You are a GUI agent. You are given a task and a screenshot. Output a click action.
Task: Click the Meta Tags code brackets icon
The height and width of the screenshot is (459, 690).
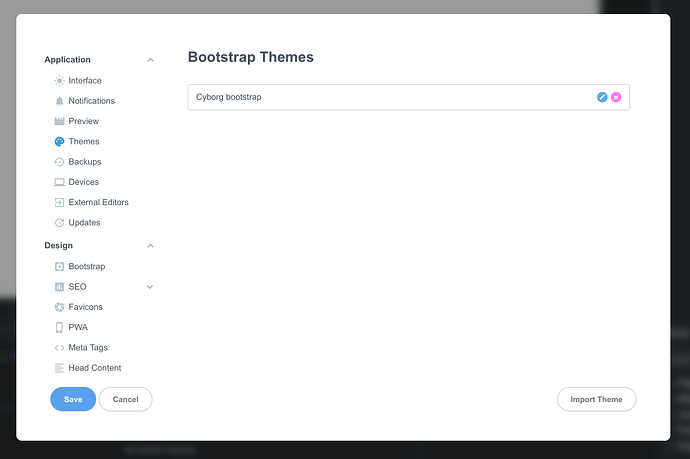59,348
